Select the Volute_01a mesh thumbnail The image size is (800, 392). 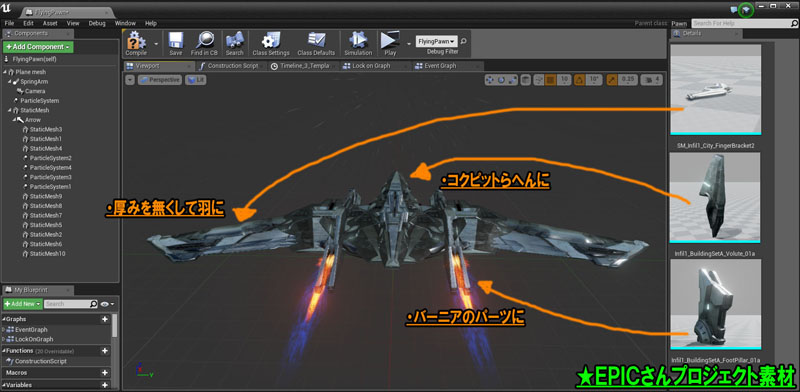(715, 198)
